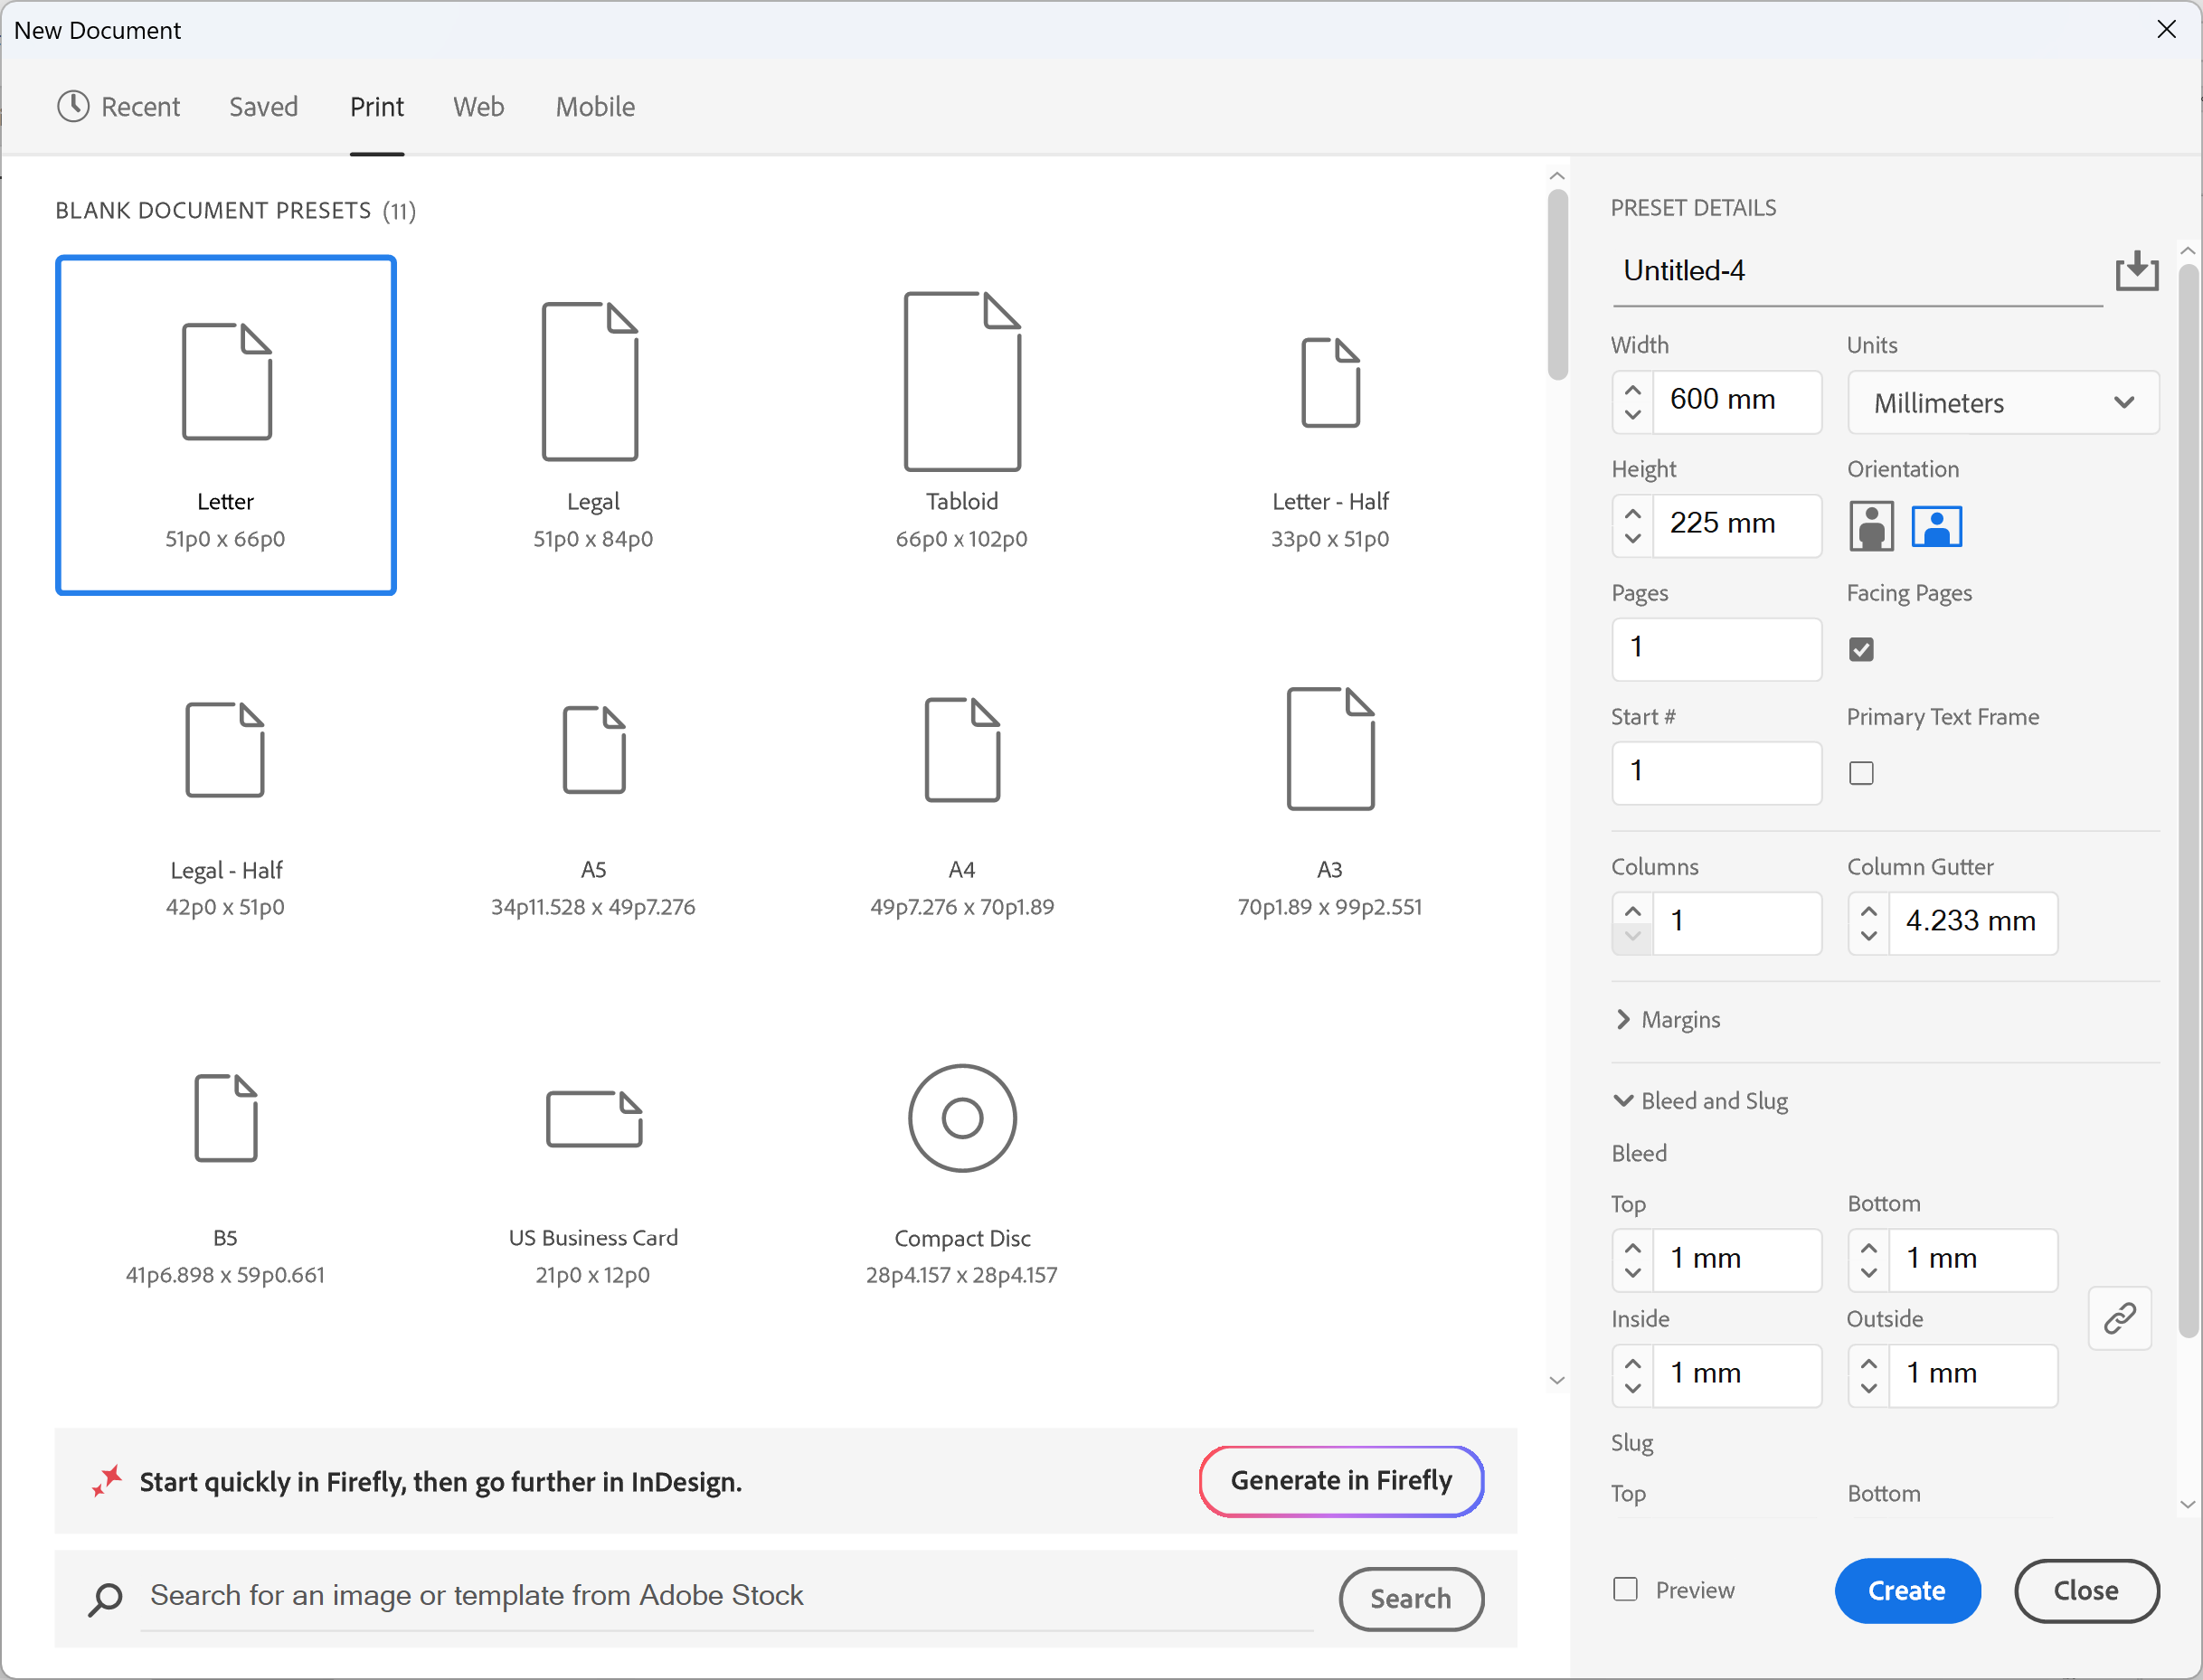The image size is (2203, 1680).
Task: Increase the Column Gutter value
Action: (x=1868, y=910)
